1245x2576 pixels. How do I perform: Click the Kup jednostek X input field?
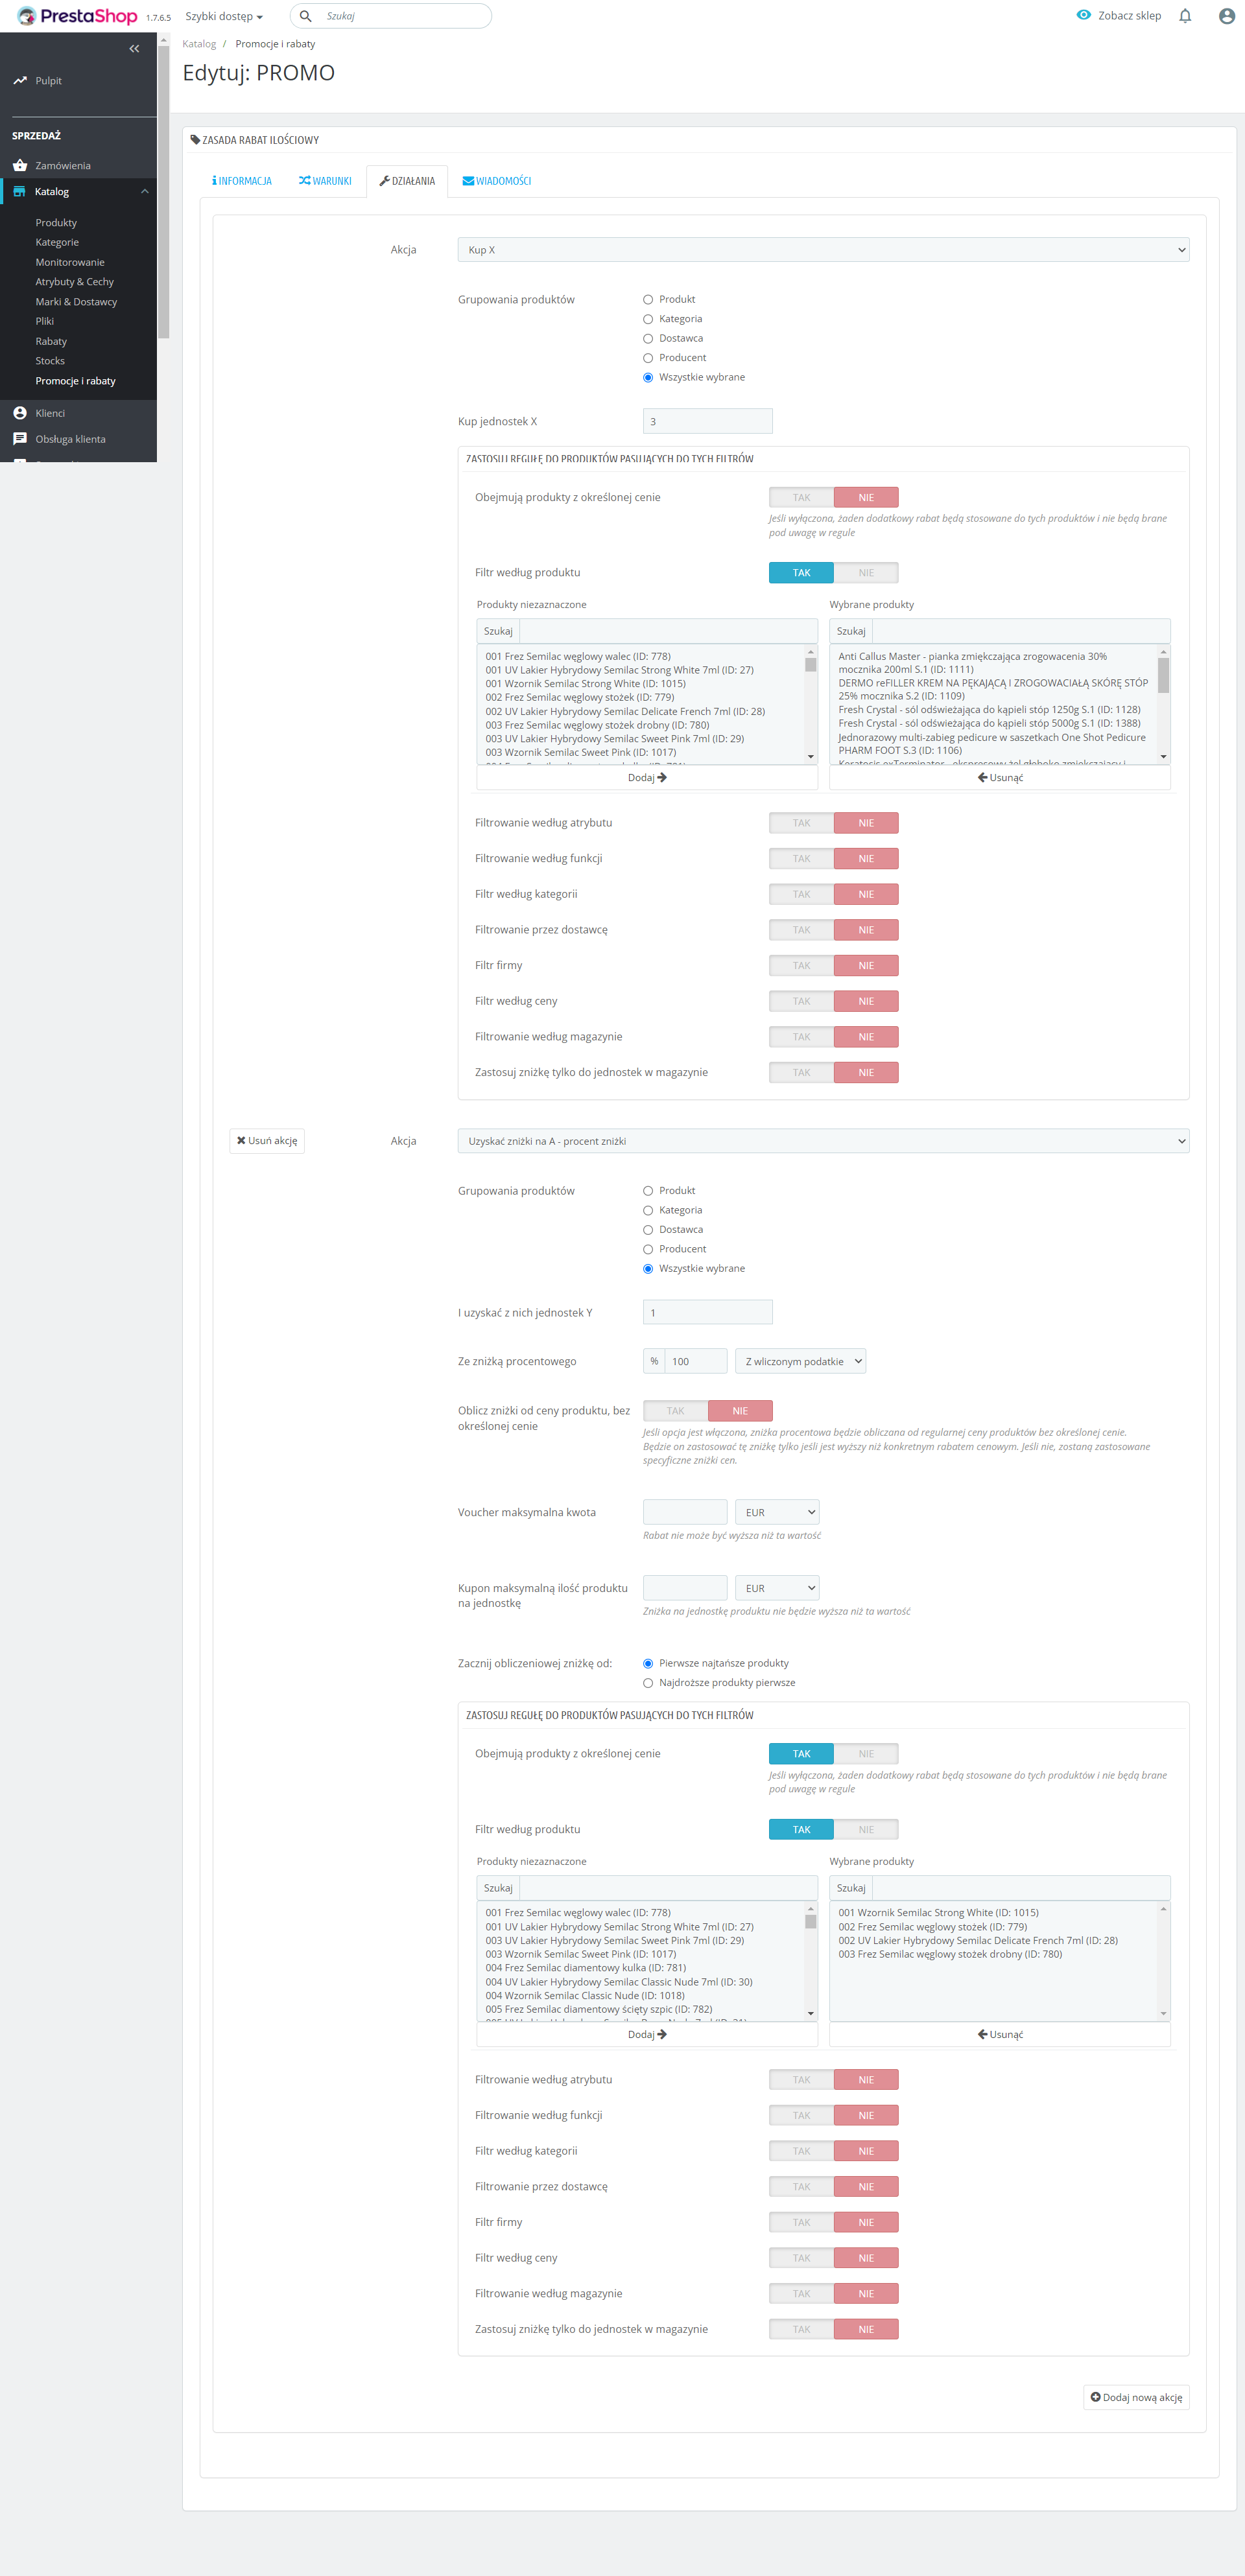point(707,421)
